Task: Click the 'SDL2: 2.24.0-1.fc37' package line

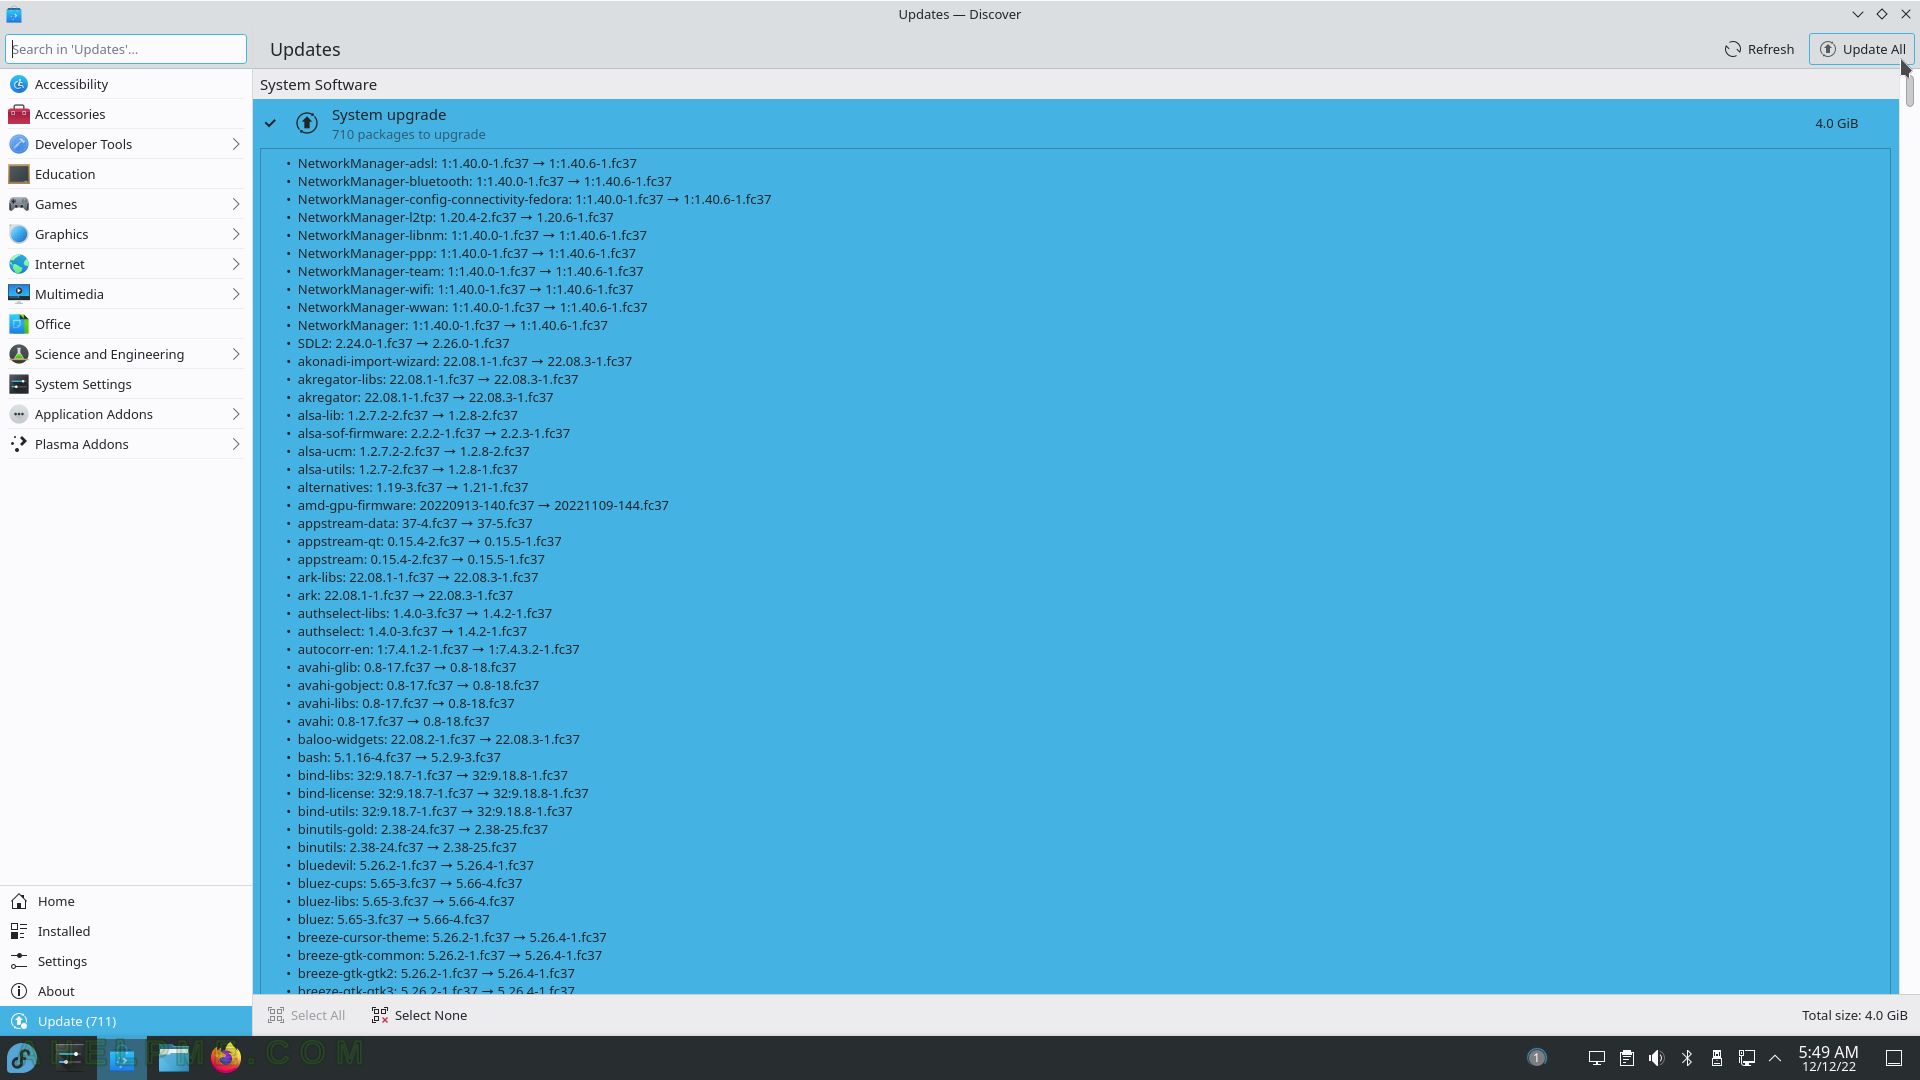Action: [x=403, y=343]
